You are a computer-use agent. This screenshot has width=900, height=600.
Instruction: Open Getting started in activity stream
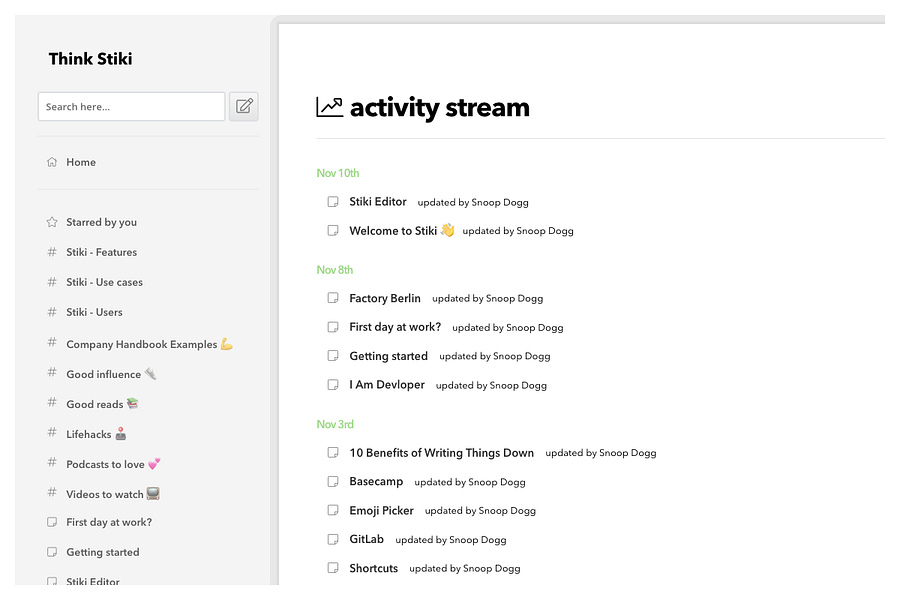click(389, 356)
